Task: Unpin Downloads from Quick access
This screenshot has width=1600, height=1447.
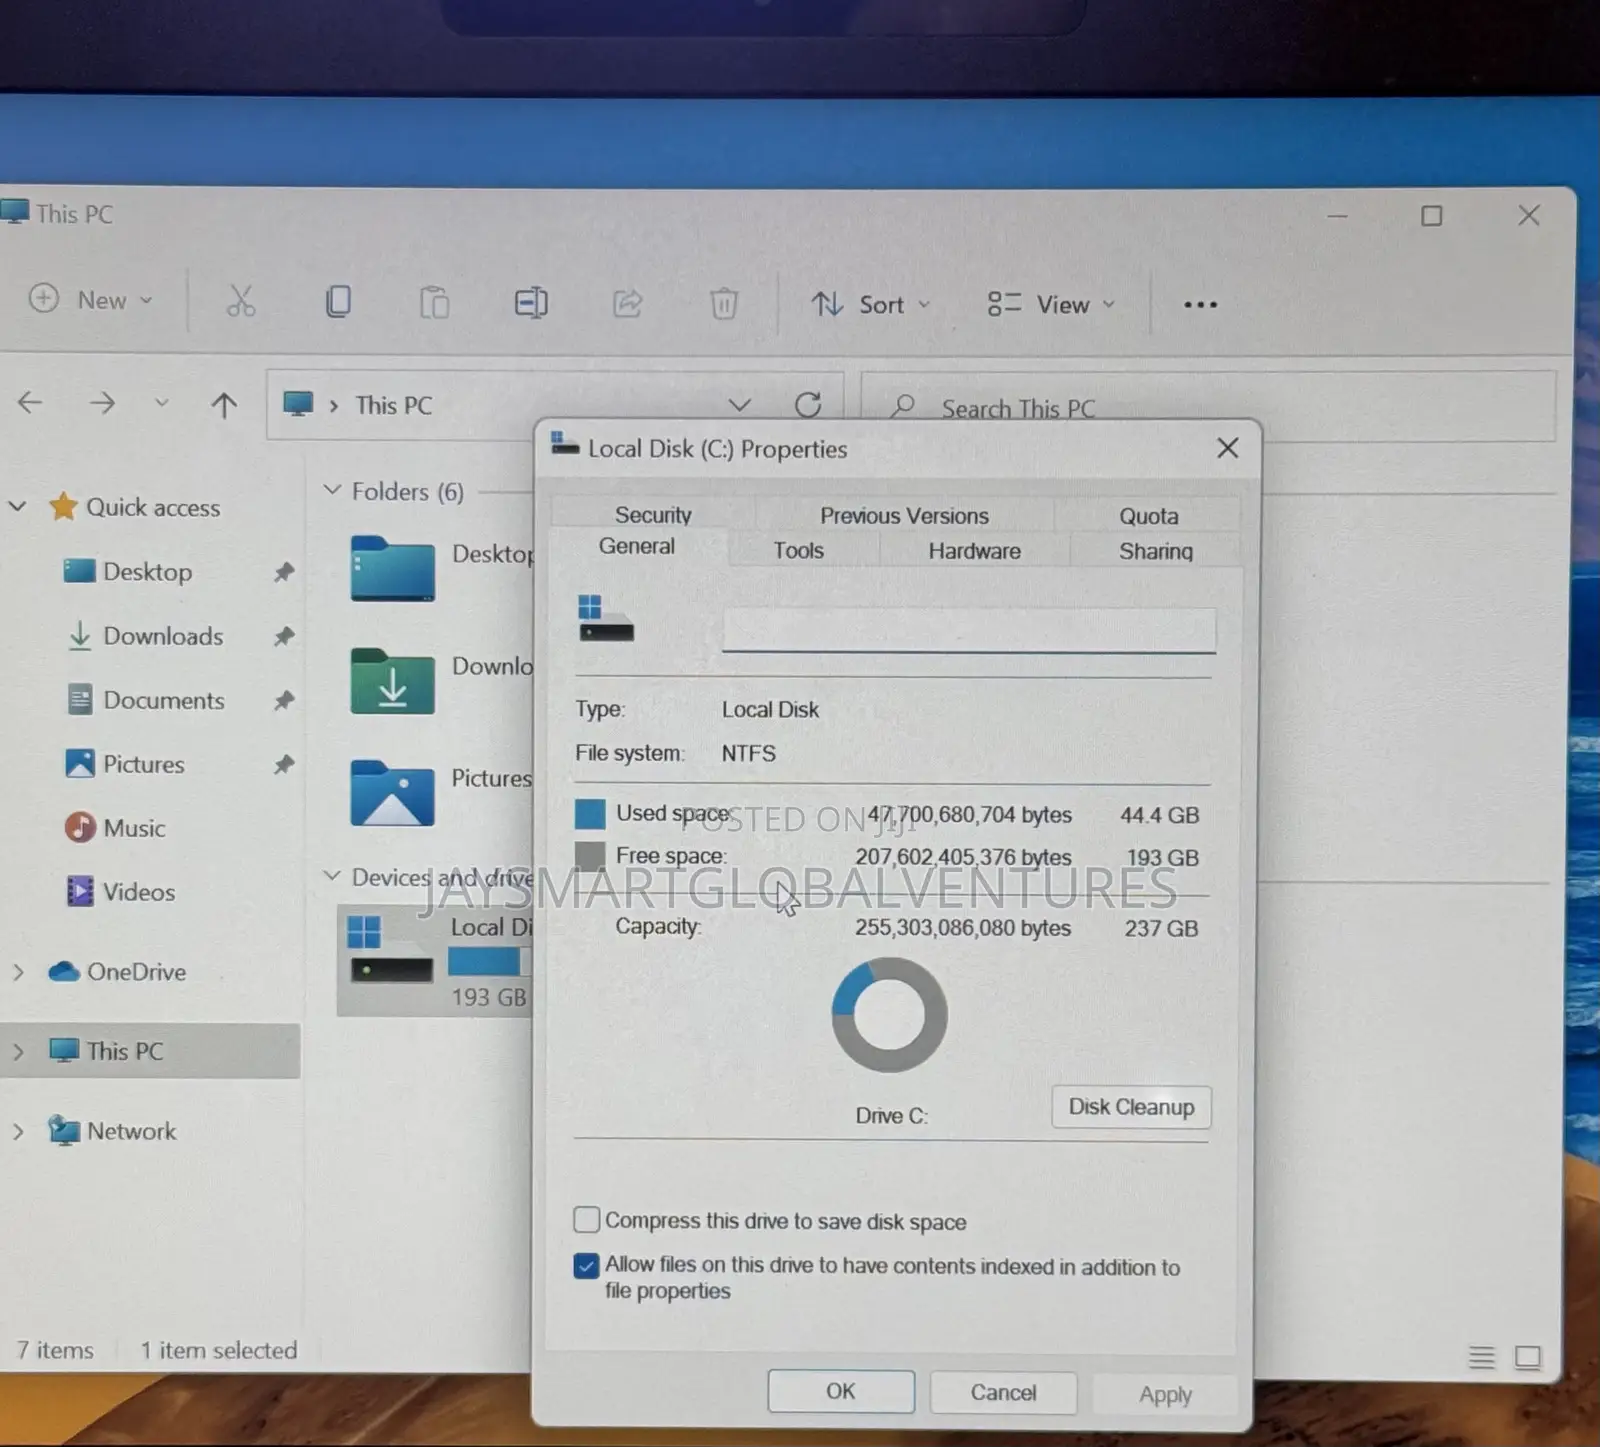Action: point(284,636)
